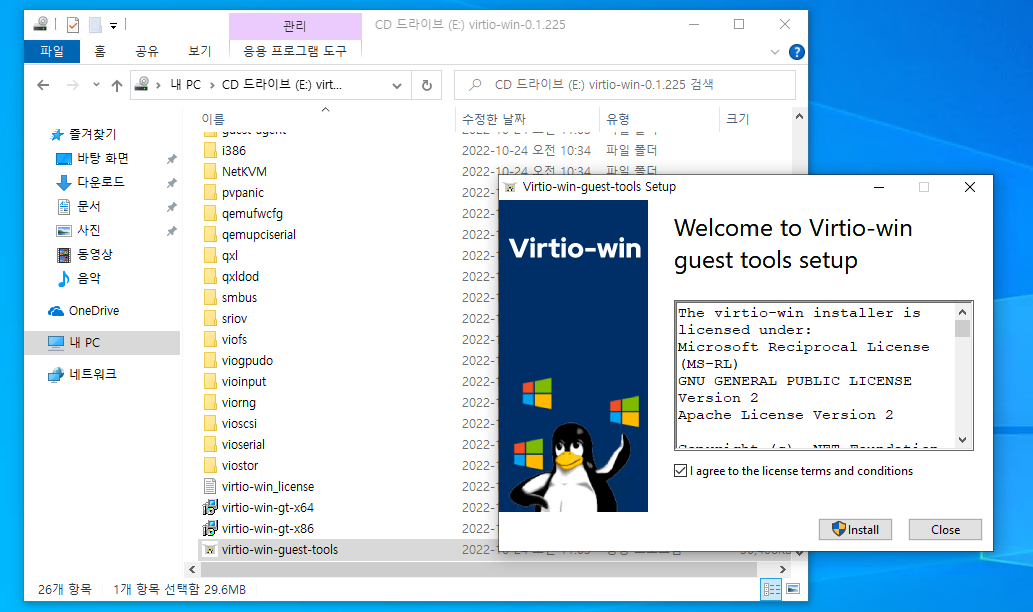
Task: Click the search box for CD drive
Action: (625, 85)
